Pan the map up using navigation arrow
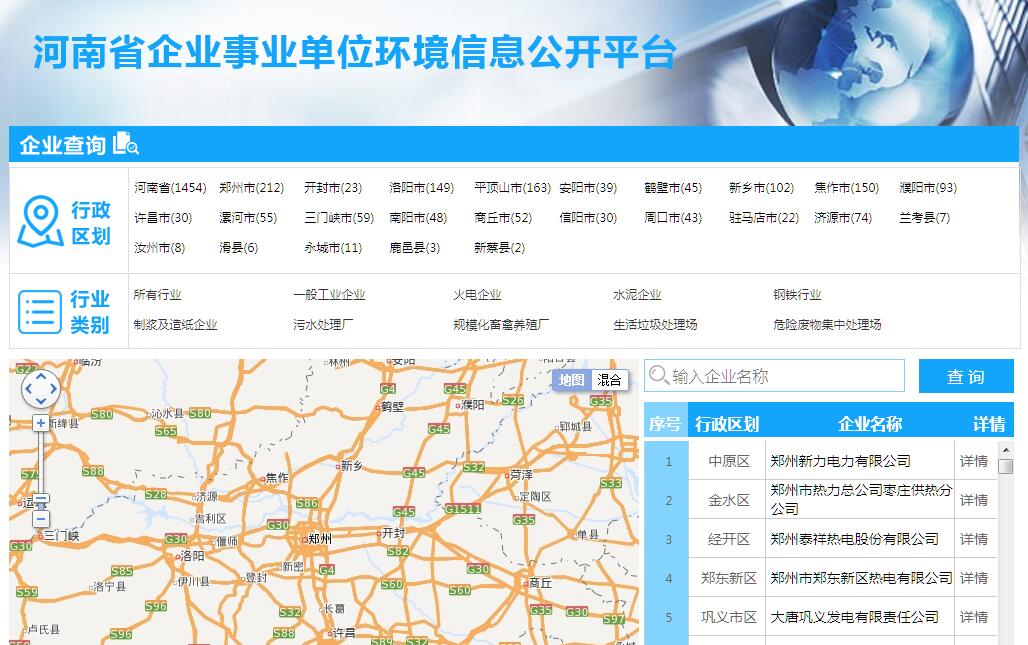1028x645 pixels. click(41, 377)
